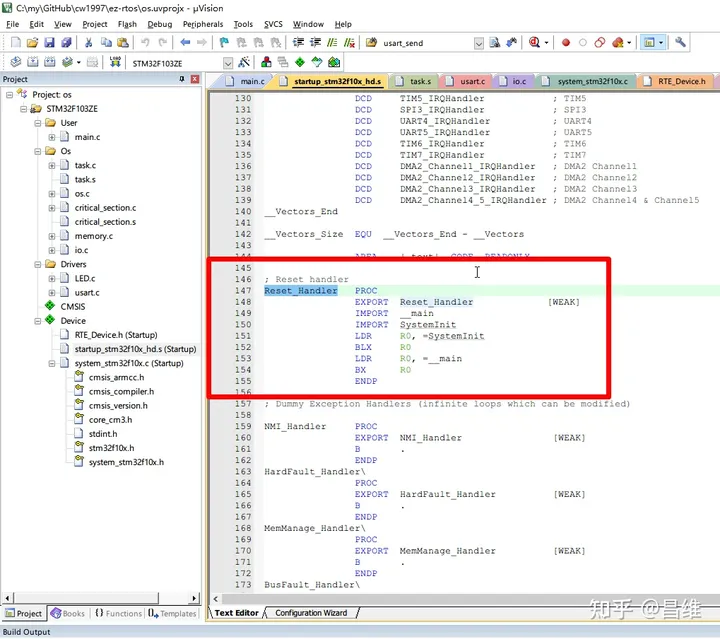Open the File menu
The width and height of the screenshot is (720, 639).
click(x=12, y=24)
